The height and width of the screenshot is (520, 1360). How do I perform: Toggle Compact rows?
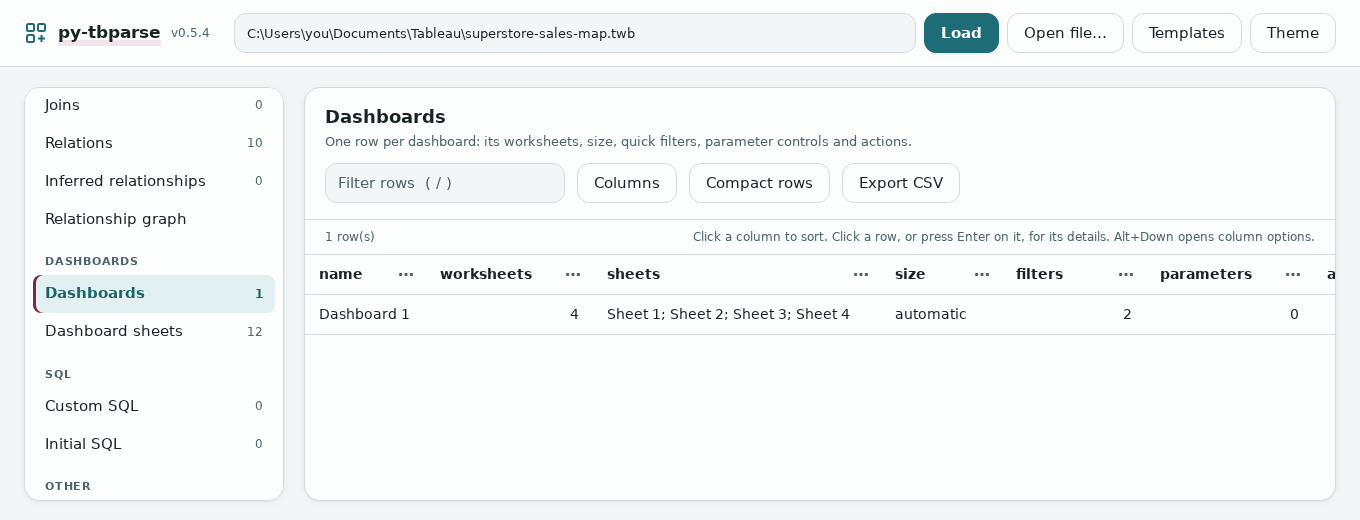[x=759, y=183]
